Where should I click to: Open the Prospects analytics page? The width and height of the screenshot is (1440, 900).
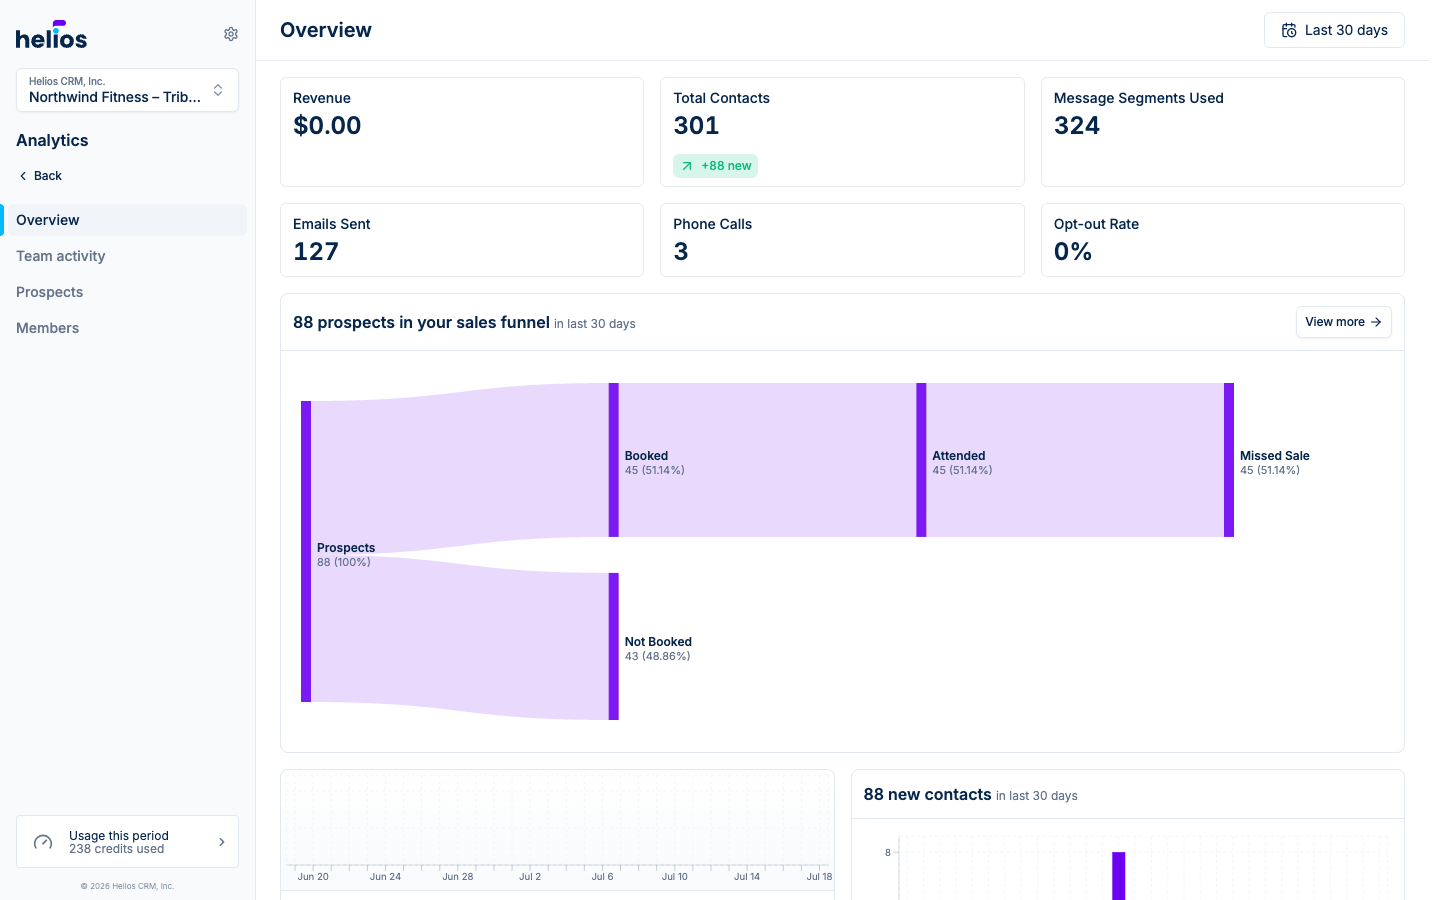tap(50, 292)
